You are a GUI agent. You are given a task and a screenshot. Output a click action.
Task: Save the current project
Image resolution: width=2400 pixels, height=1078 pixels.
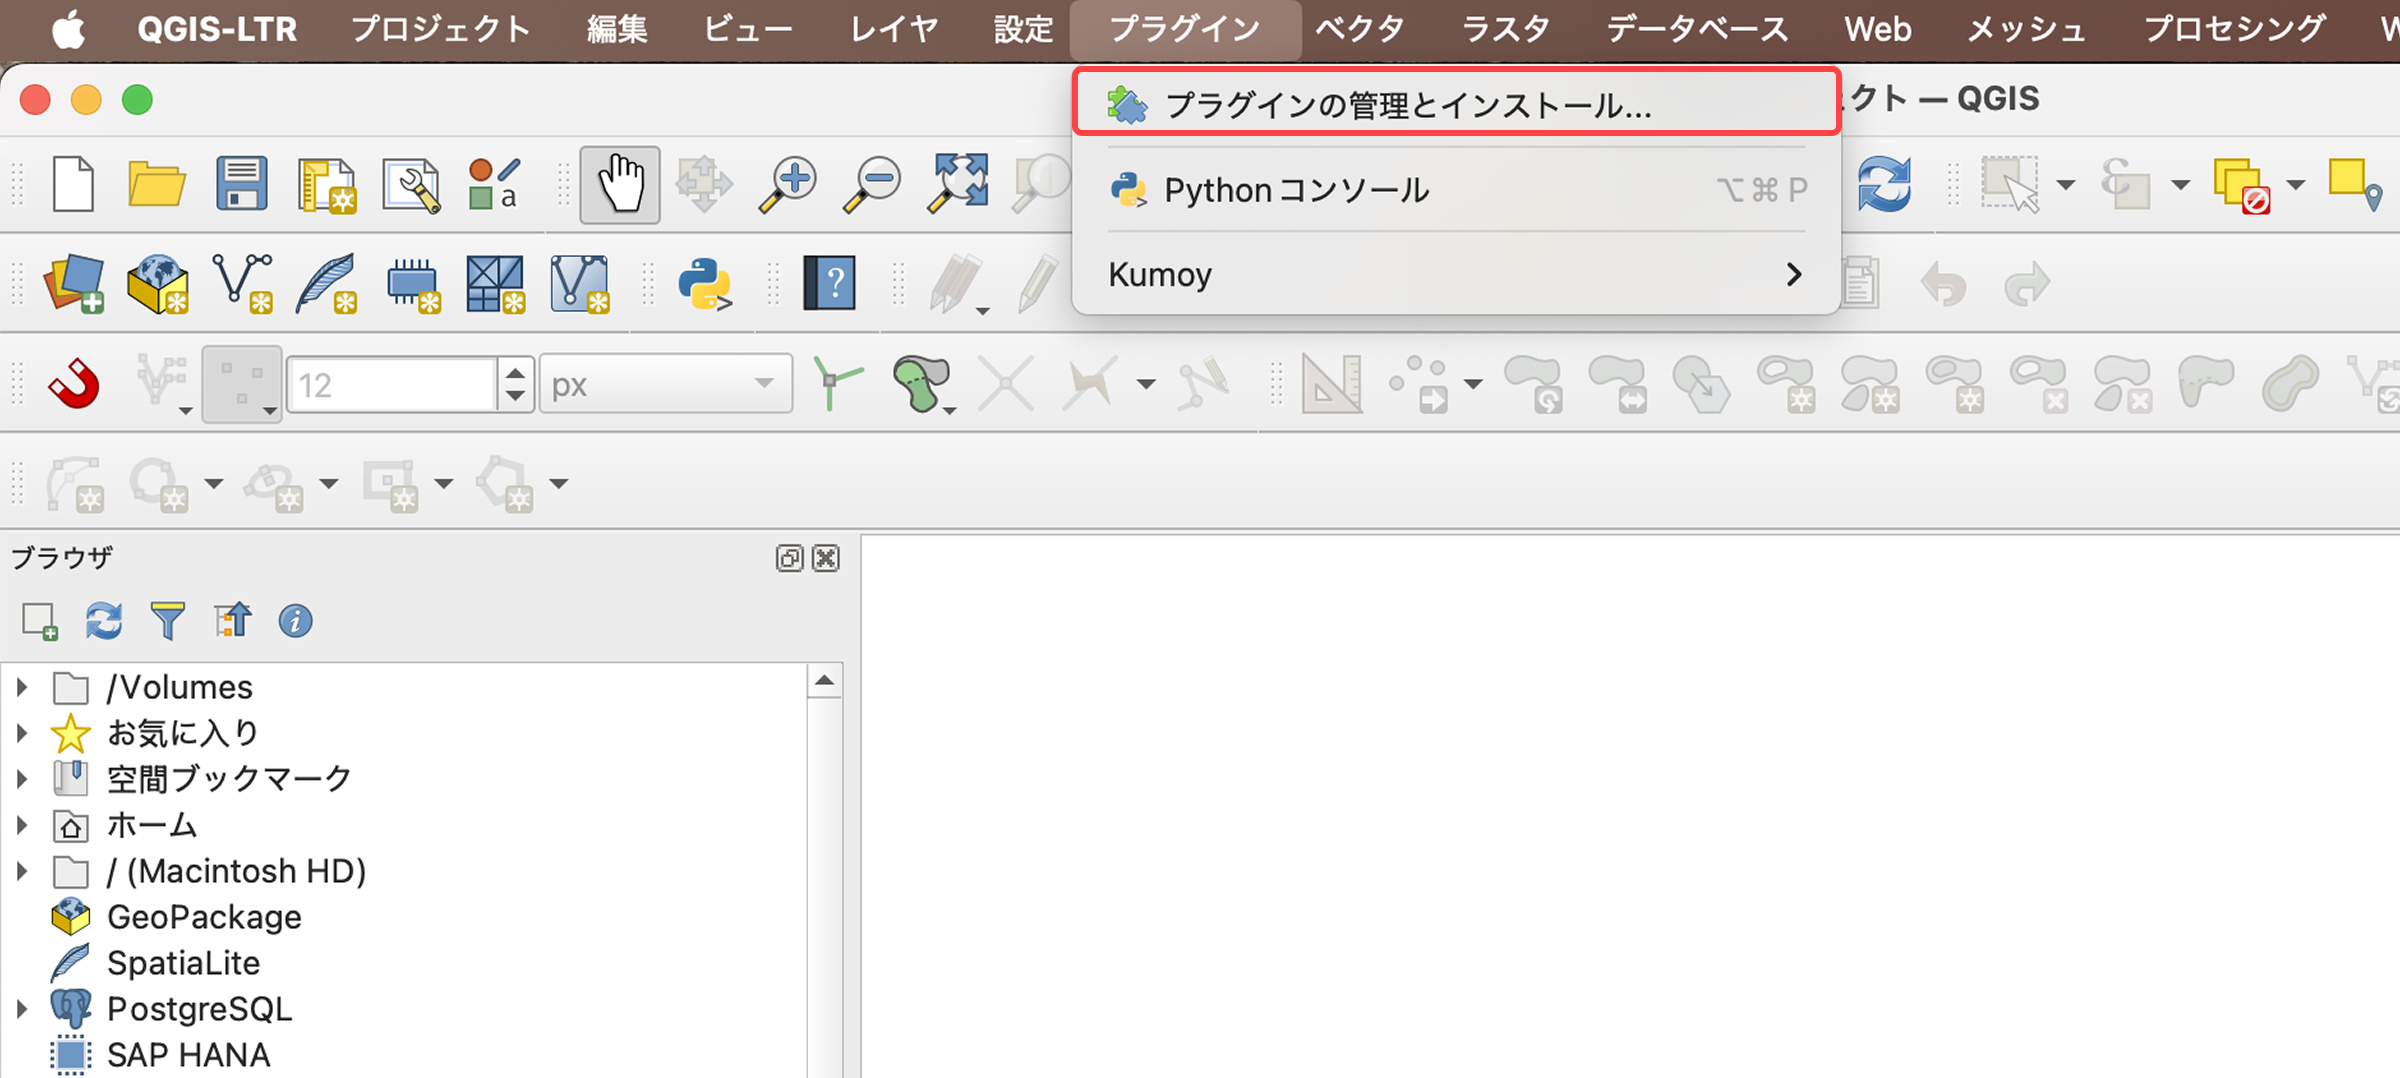tap(240, 183)
